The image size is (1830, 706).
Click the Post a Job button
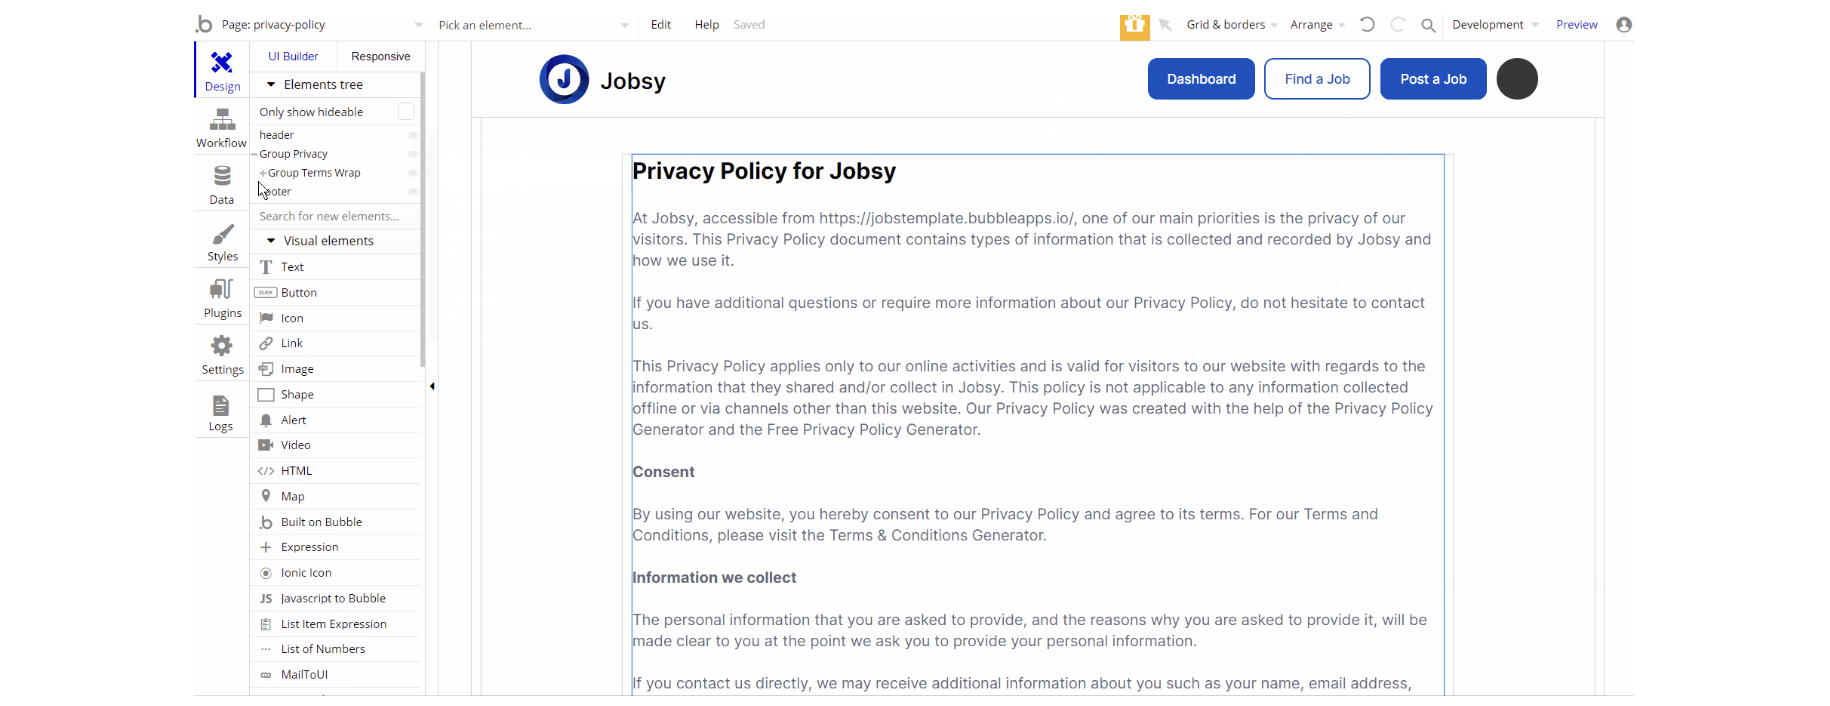1432,79
